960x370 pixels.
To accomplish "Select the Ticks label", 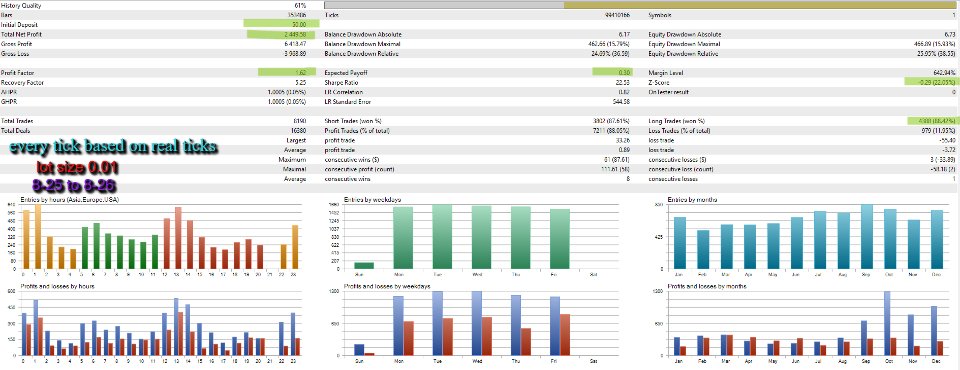I will tap(331, 15).
